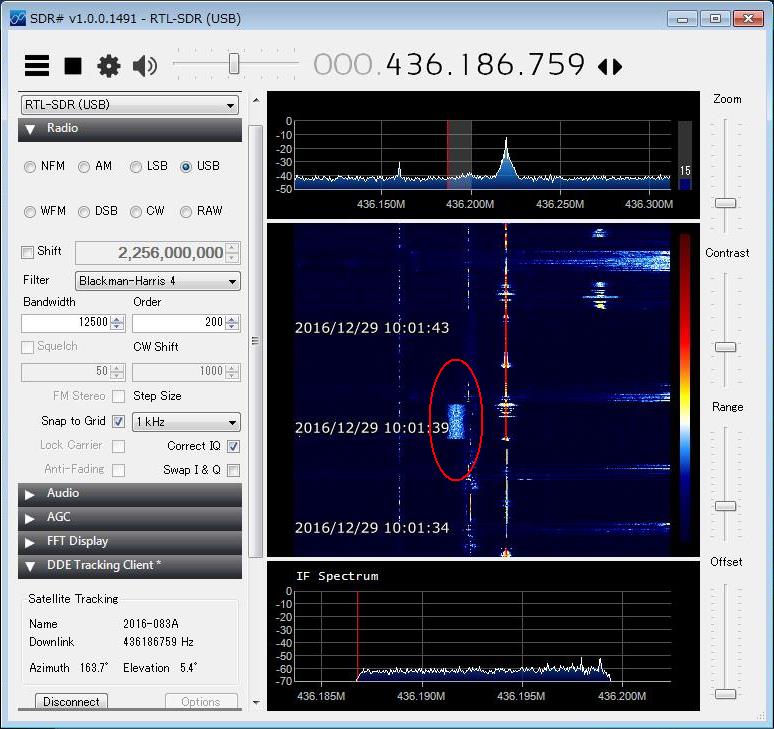Click the satellite name 2016-083A
The height and width of the screenshot is (729, 774).
click(151, 624)
